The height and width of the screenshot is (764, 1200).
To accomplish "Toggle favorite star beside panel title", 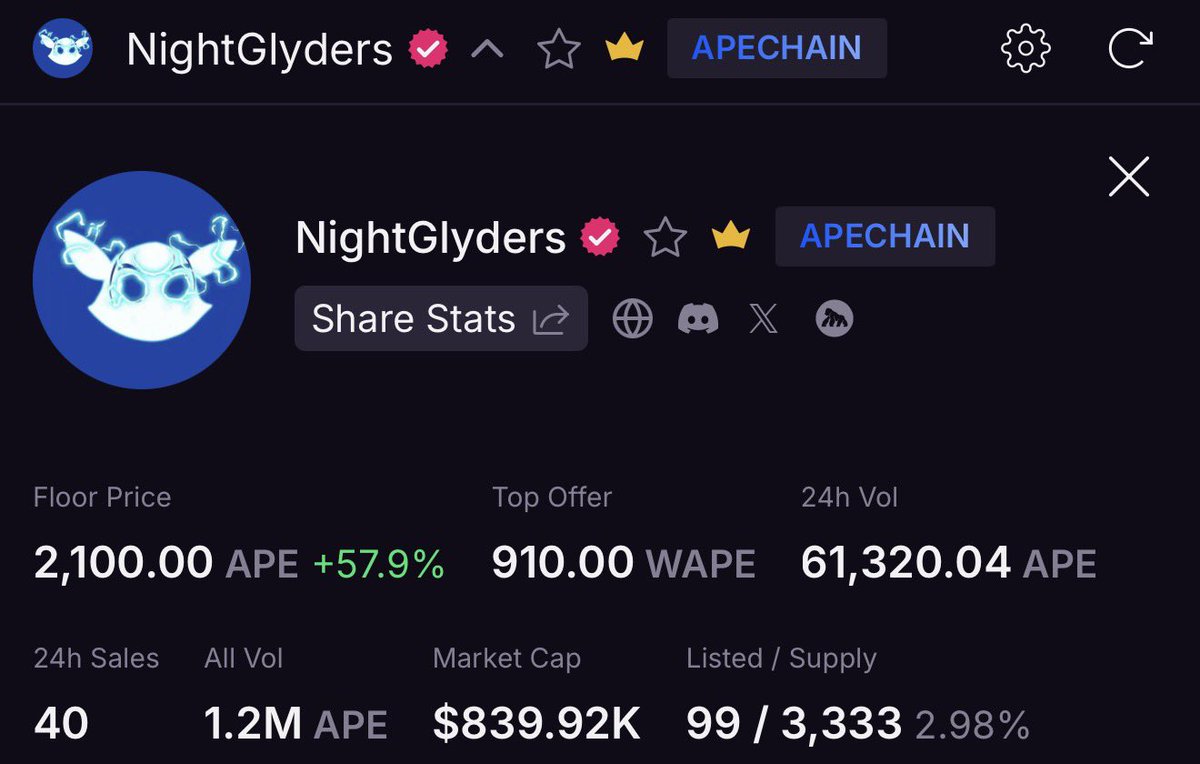I will [665, 237].
